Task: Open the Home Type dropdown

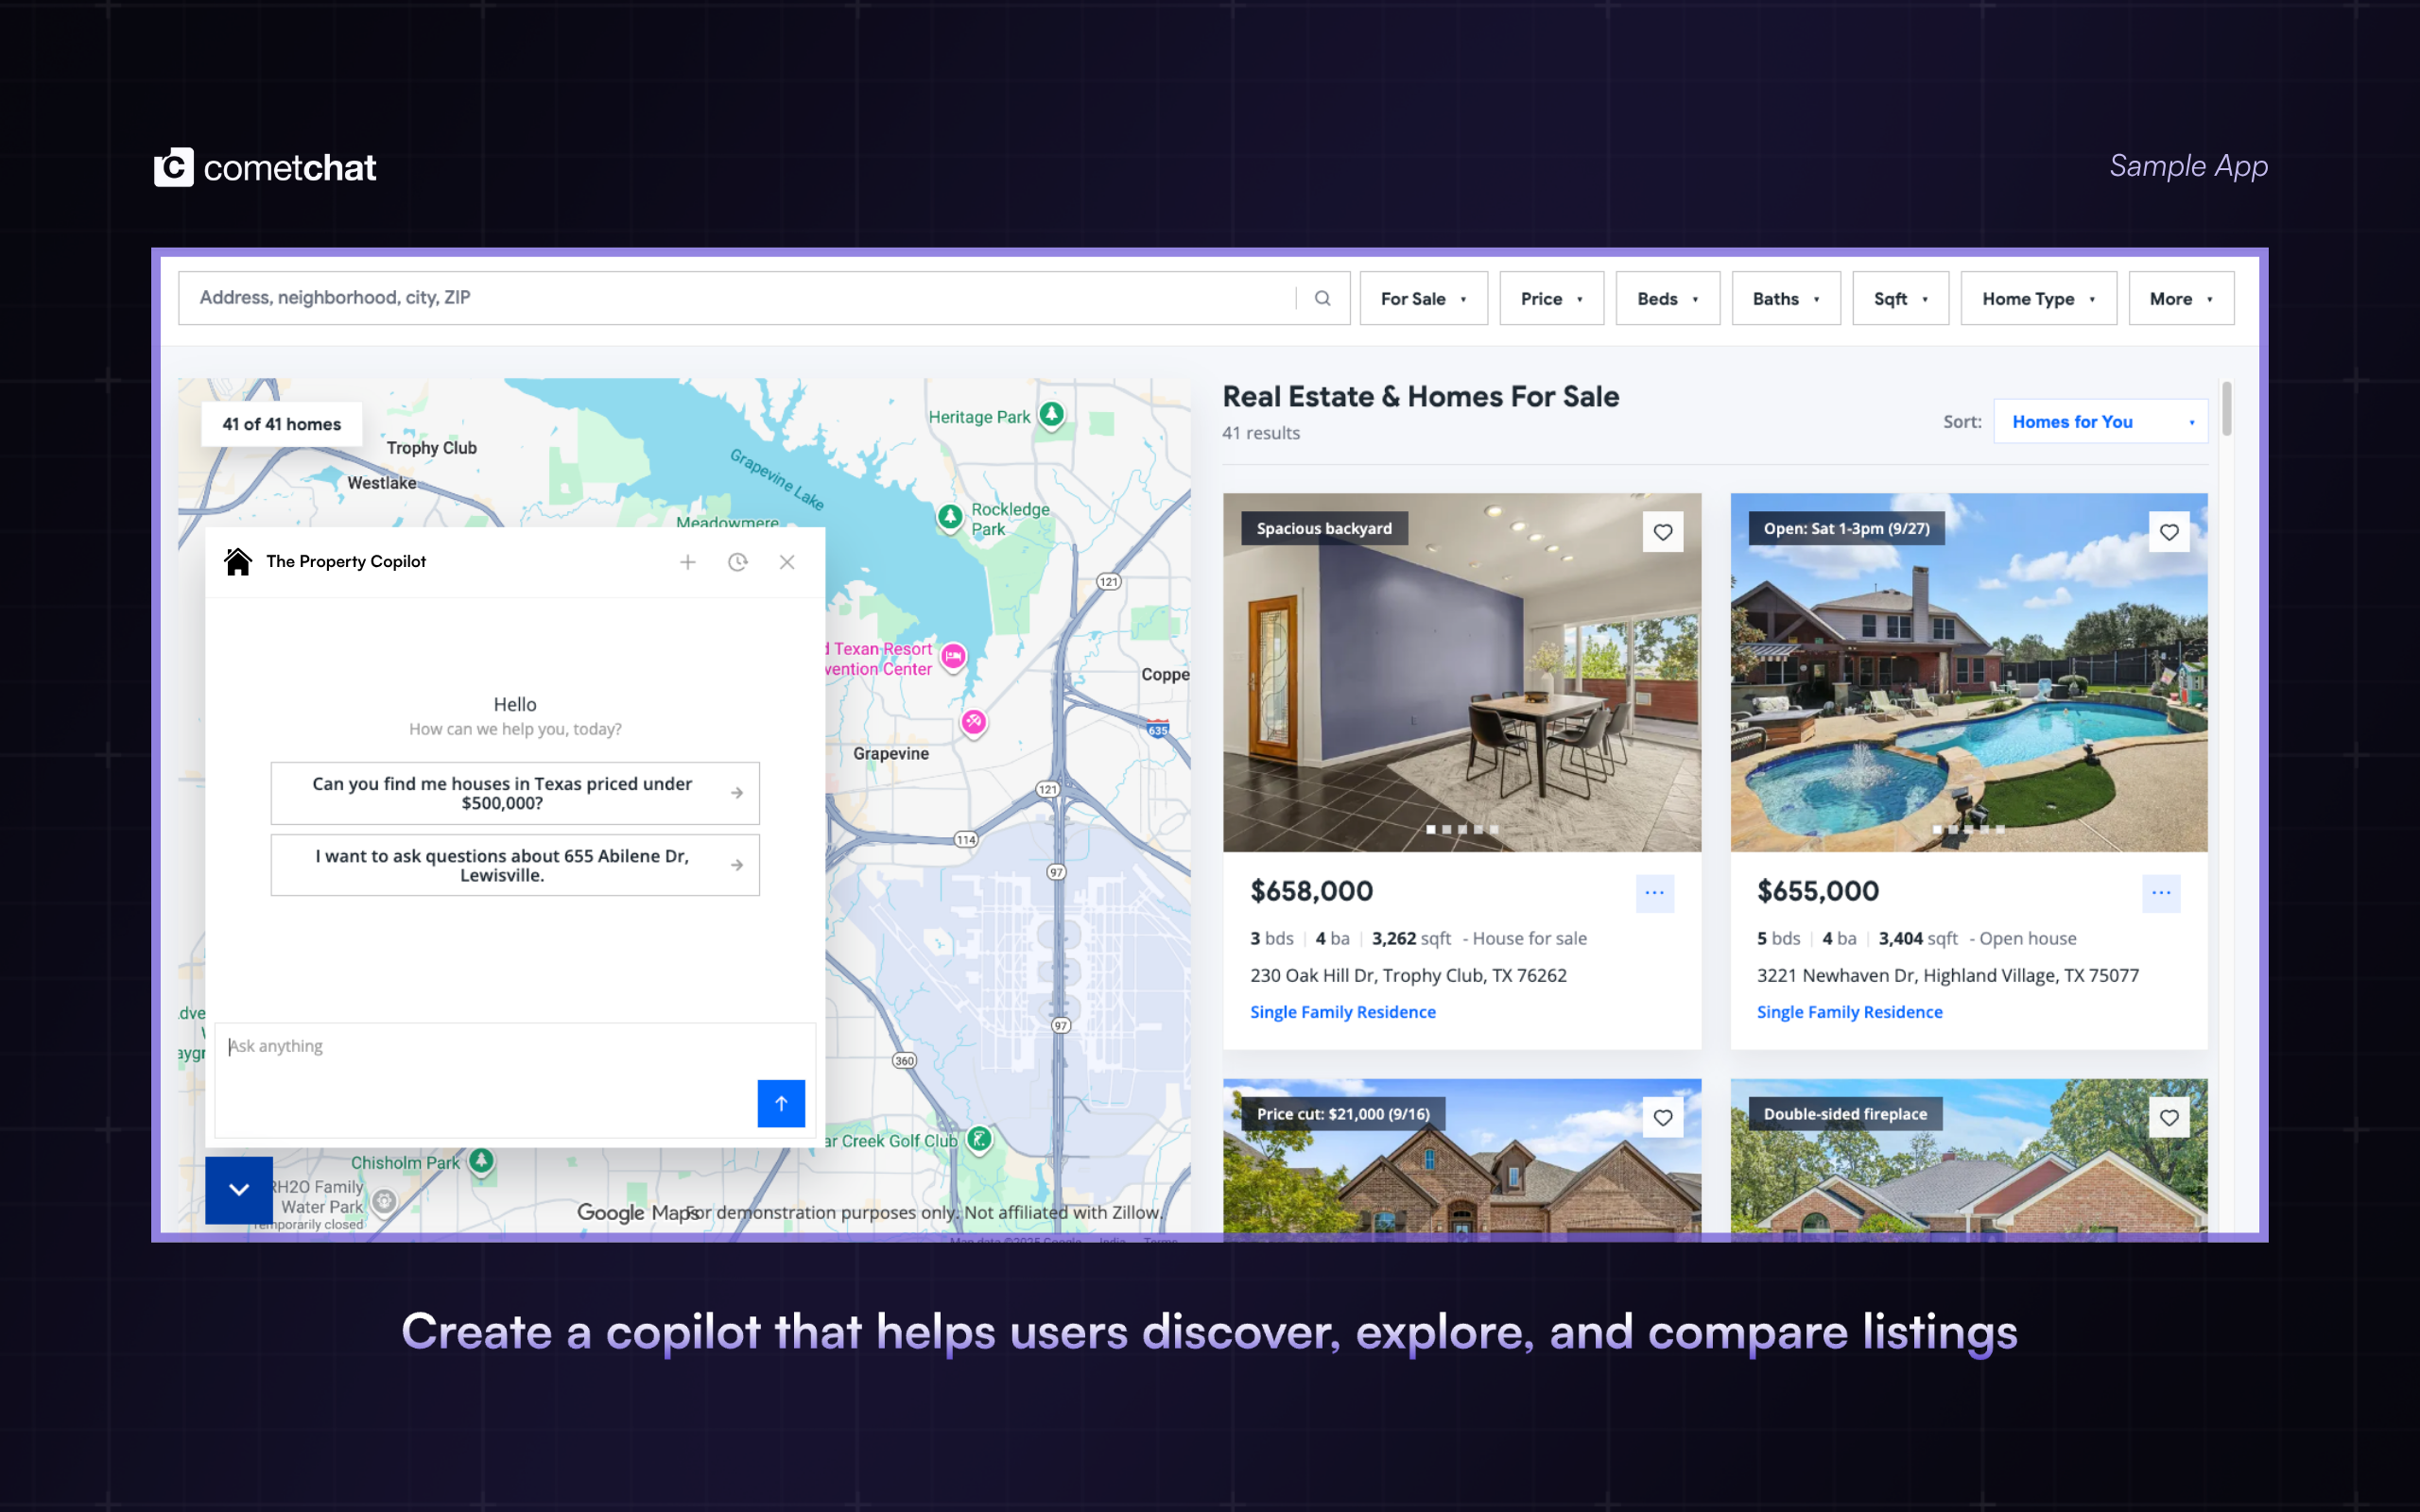Action: (x=2037, y=297)
